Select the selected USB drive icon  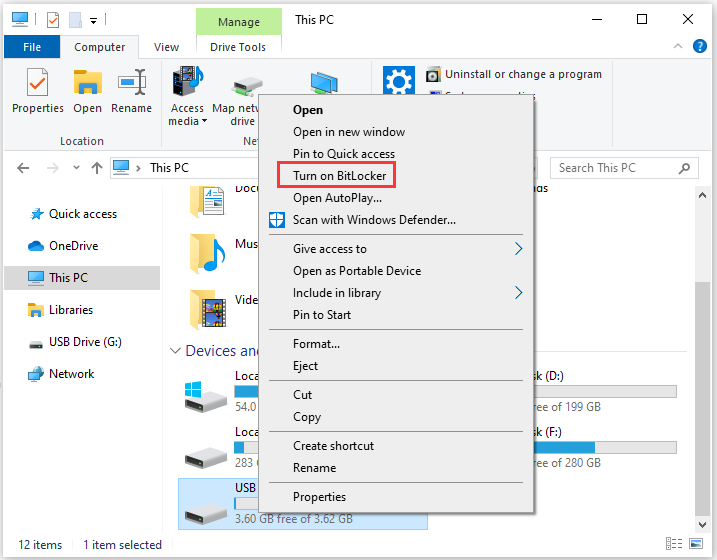(206, 513)
